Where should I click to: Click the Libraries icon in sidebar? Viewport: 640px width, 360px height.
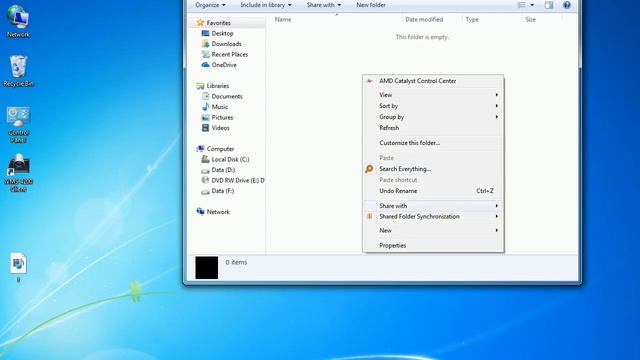tap(200, 86)
